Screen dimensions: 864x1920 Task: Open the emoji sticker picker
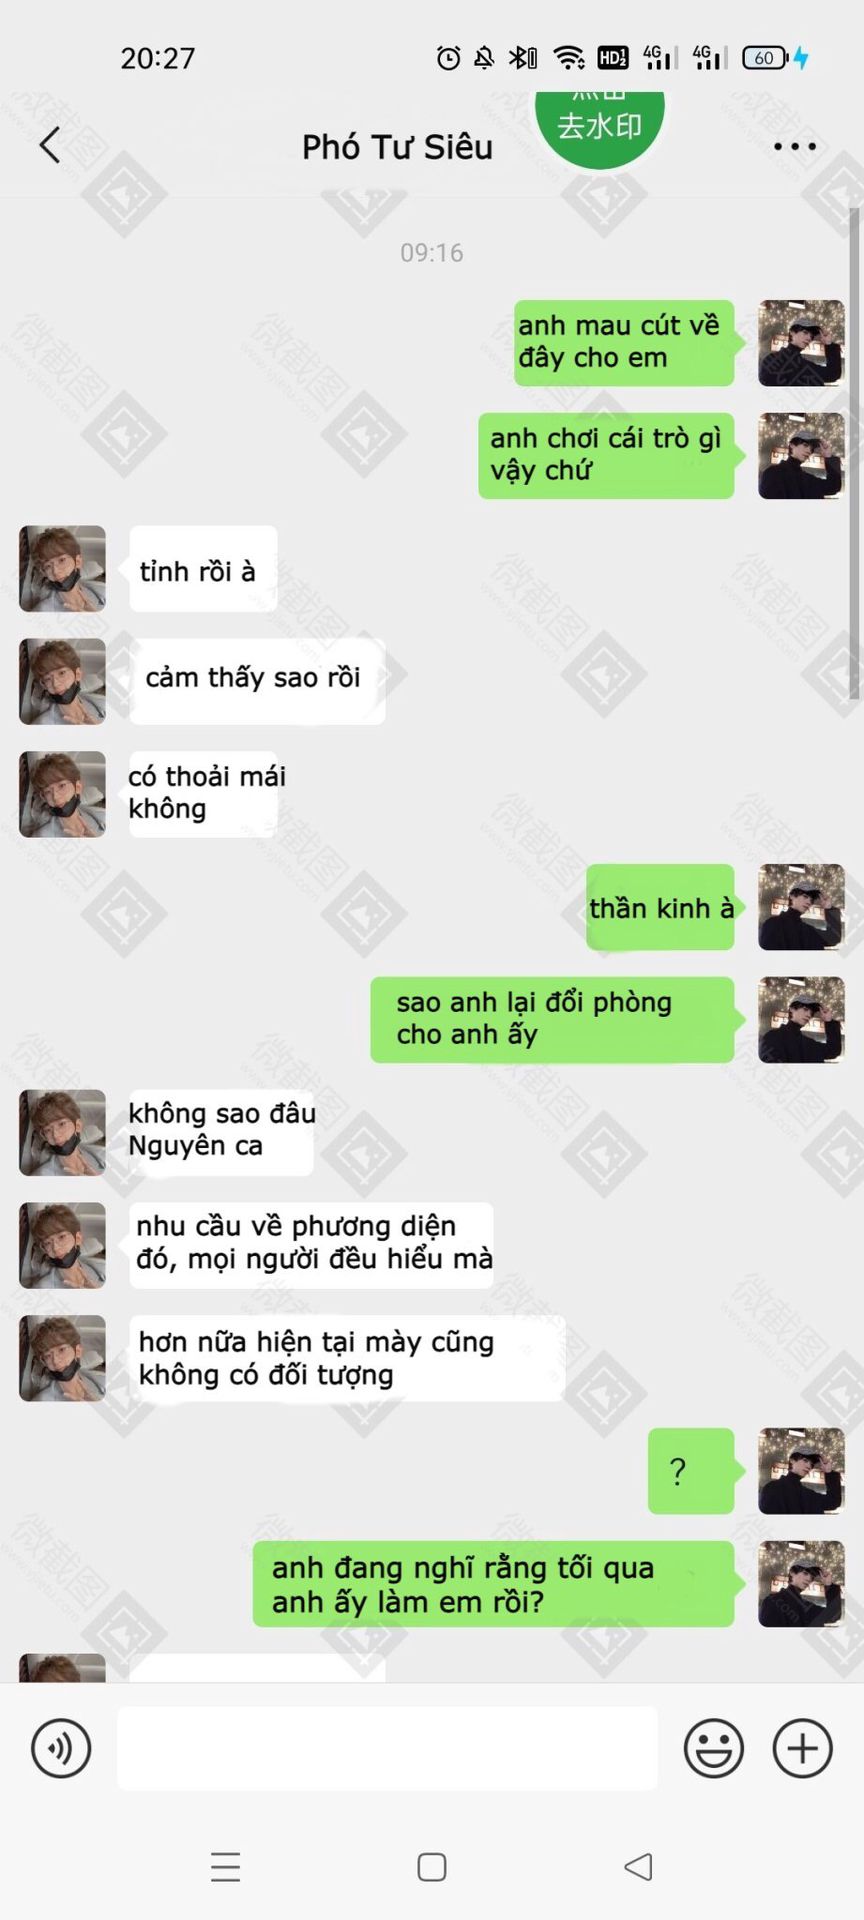point(714,1749)
